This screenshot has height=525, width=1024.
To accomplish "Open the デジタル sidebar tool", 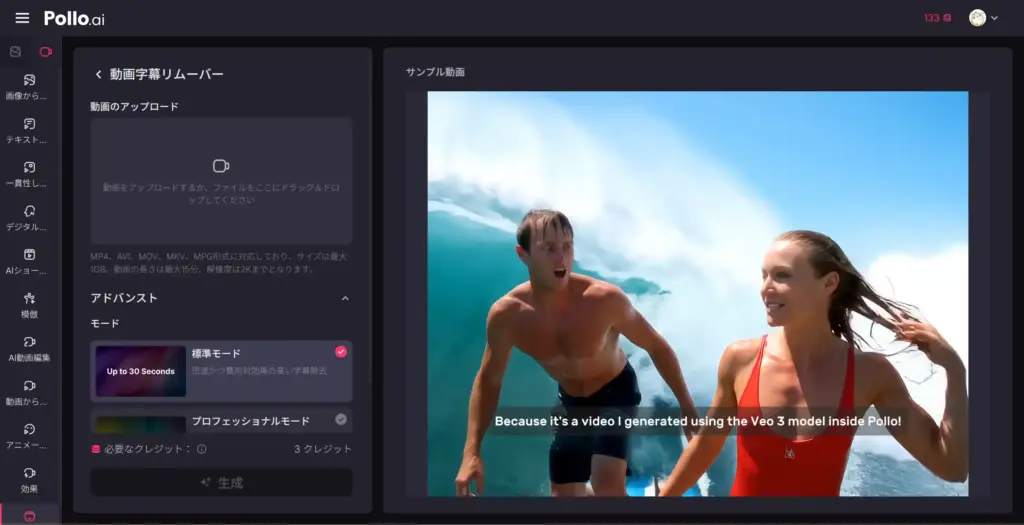I will [x=29, y=218].
